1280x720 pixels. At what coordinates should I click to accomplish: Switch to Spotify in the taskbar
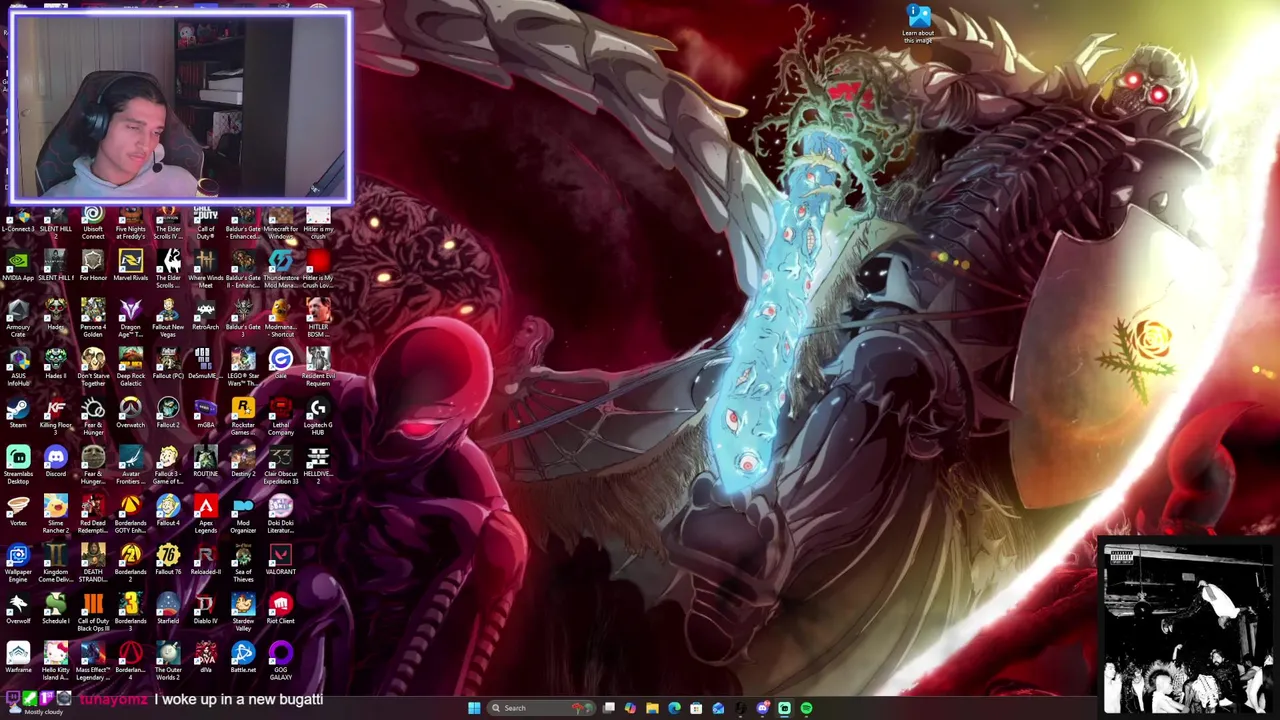(x=806, y=708)
